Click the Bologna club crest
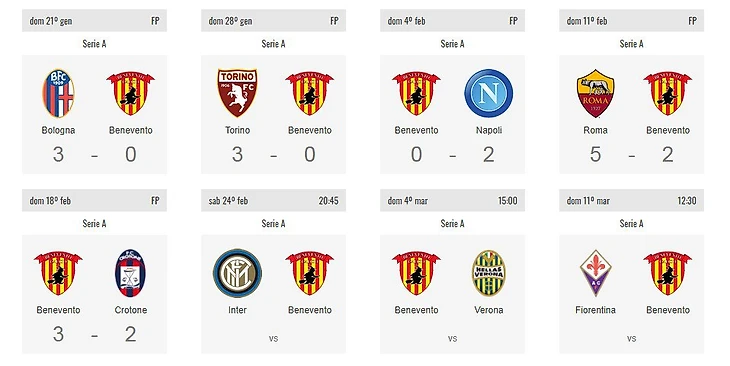Screen dimensions: 730x366 58,93
